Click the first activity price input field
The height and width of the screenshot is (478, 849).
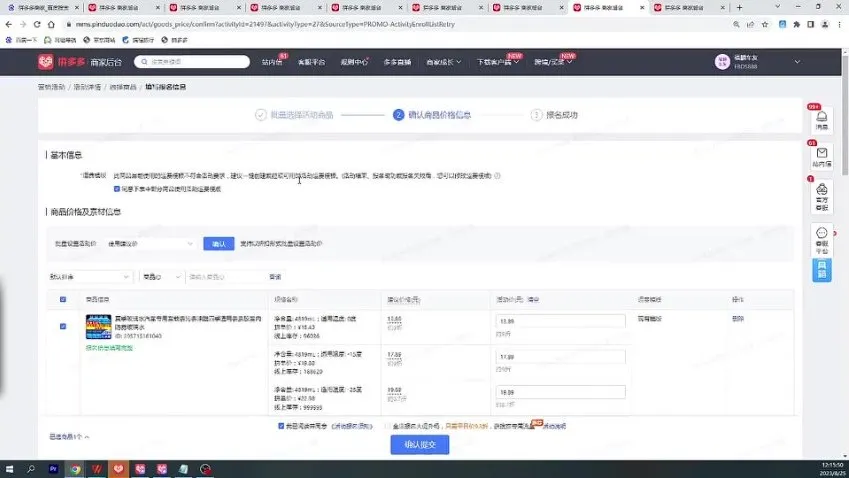[560, 321]
